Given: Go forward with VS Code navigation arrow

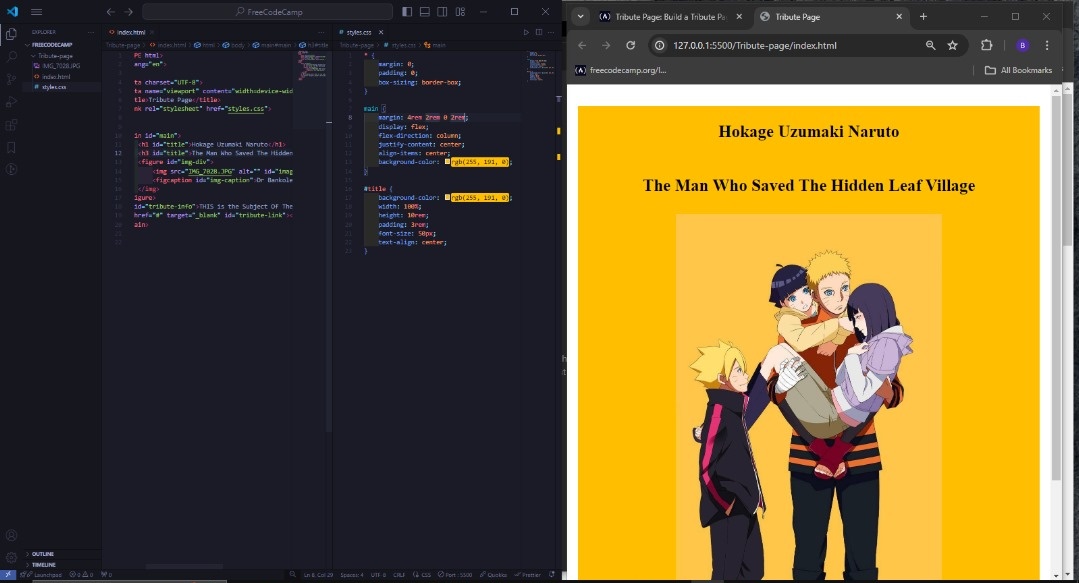Looking at the screenshot, I should tap(129, 12).
